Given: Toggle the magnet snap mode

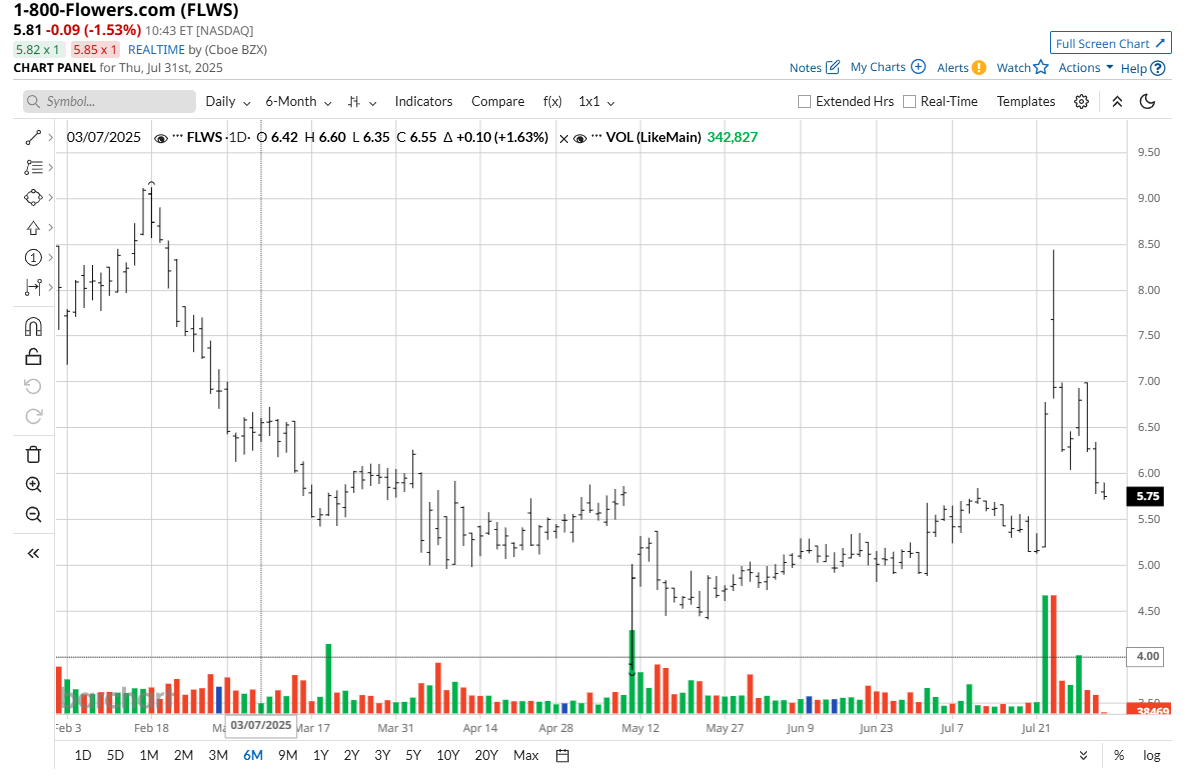Looking at the screenshot, I should point(33,326).
